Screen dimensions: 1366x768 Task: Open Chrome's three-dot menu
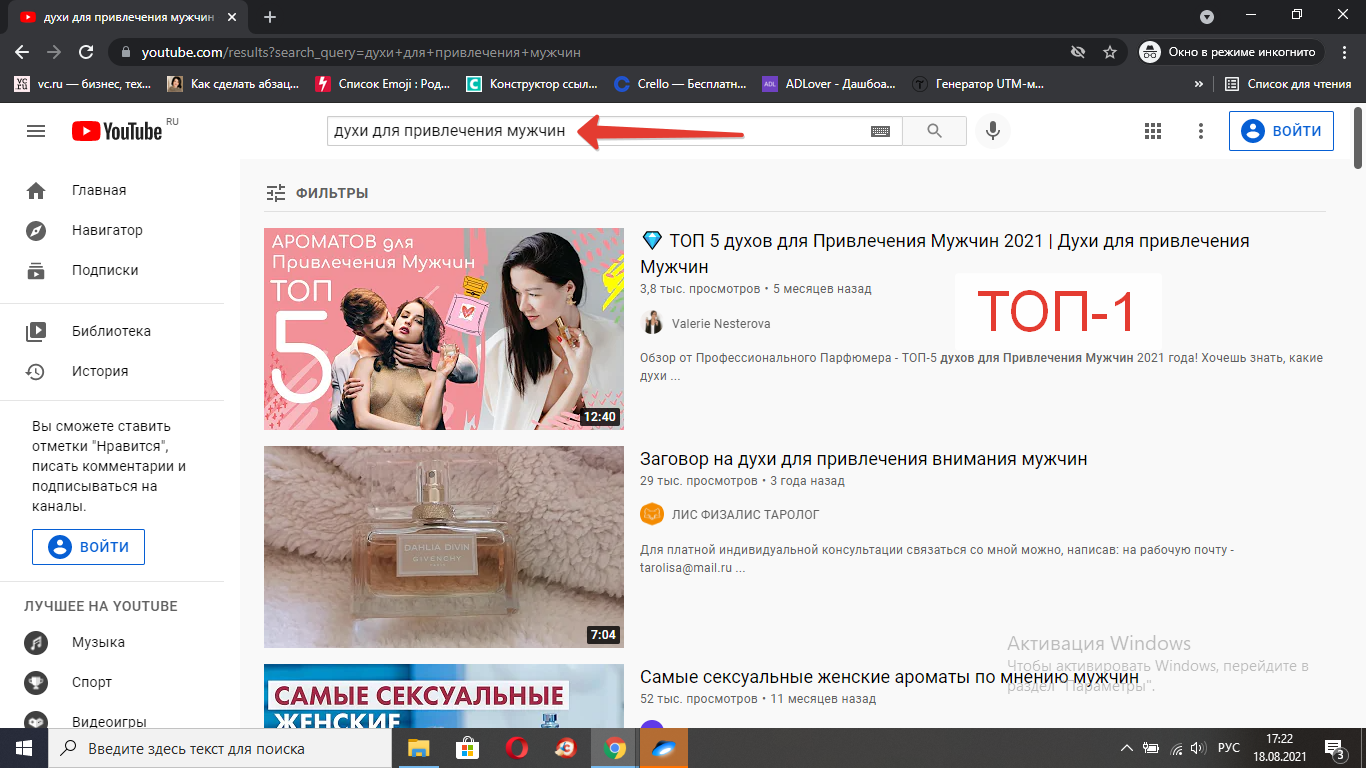[1345, 52]
